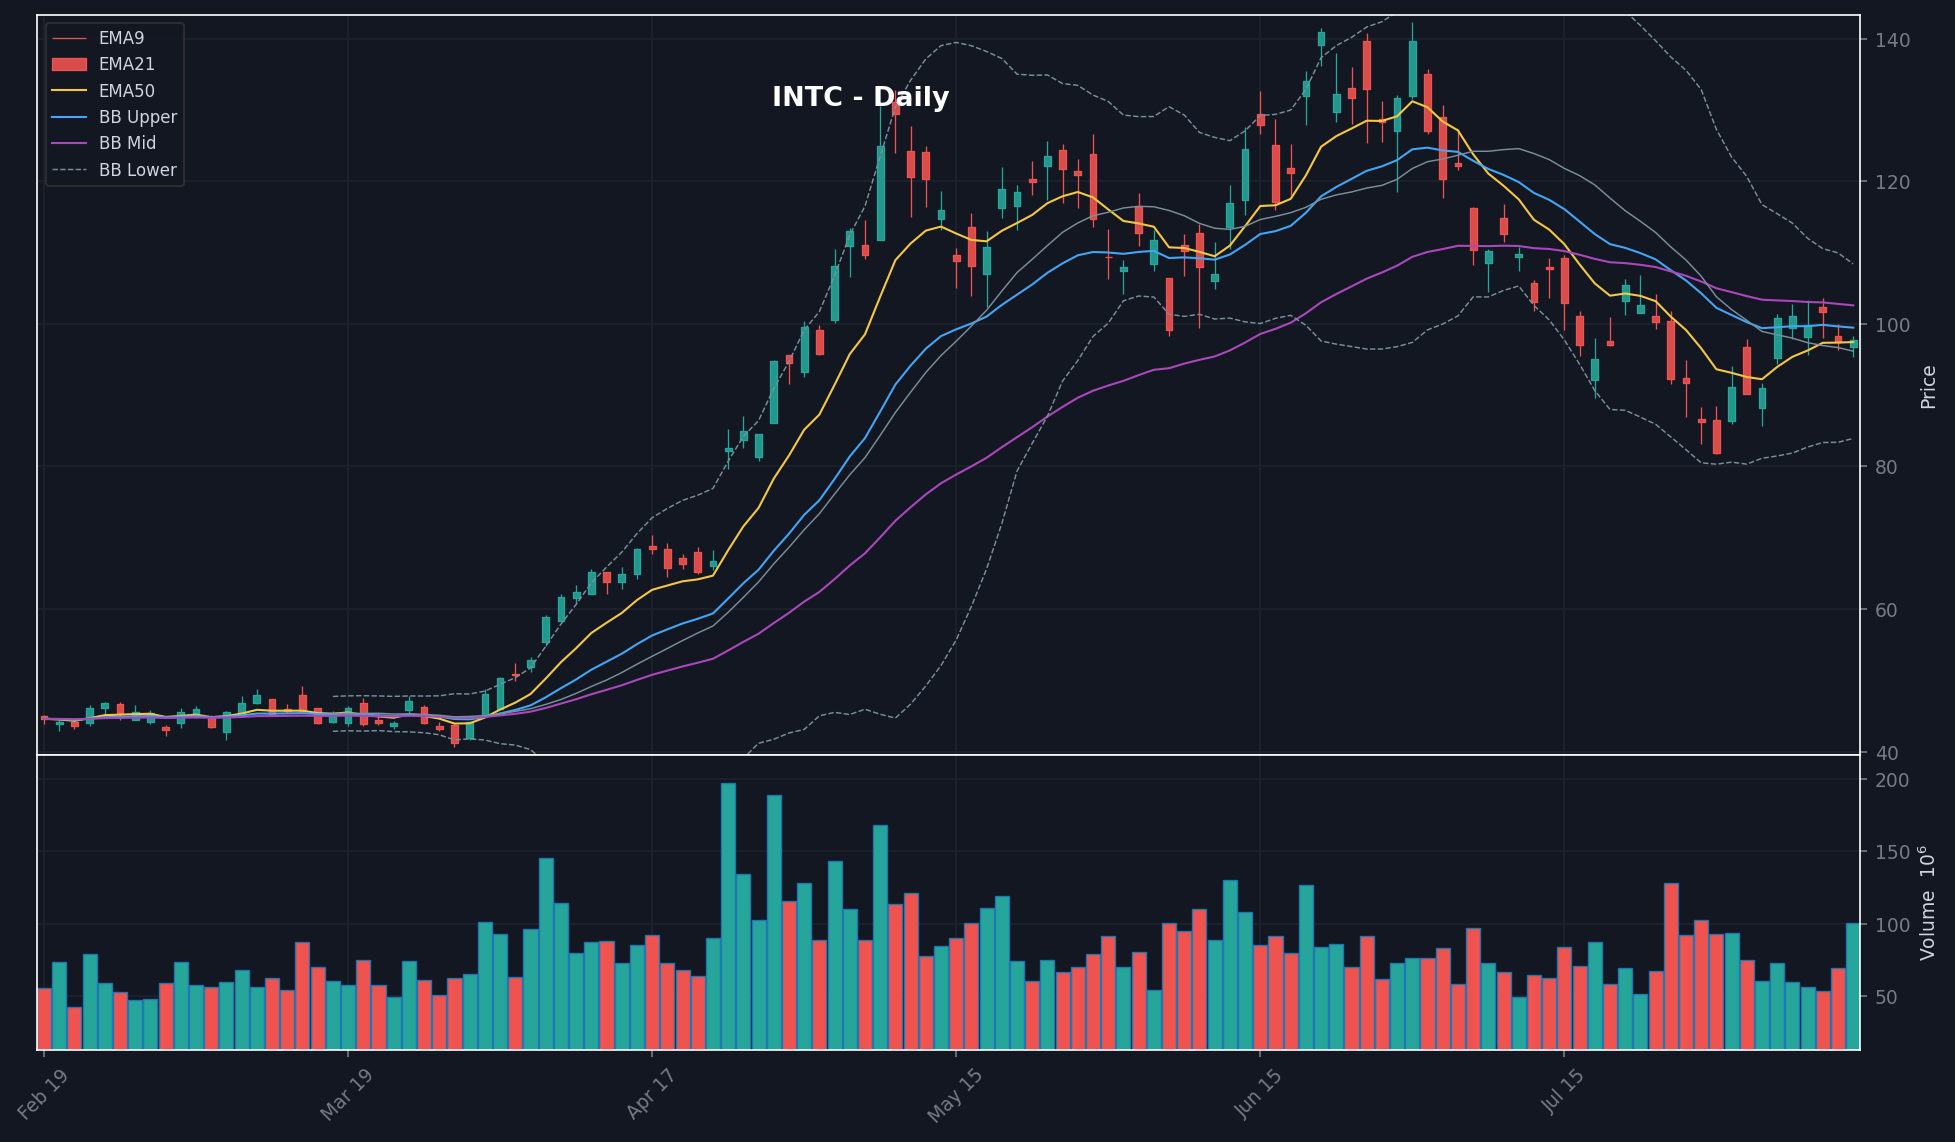Click the 100 price tick label
This screenshot has width=1955, height=1142.
1892,325
